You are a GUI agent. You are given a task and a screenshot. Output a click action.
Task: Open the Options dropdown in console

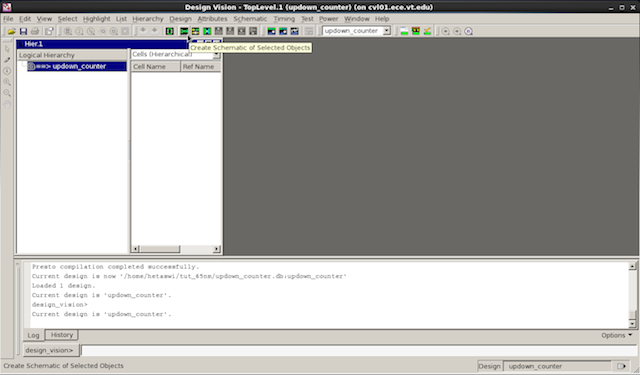(616, 335)
